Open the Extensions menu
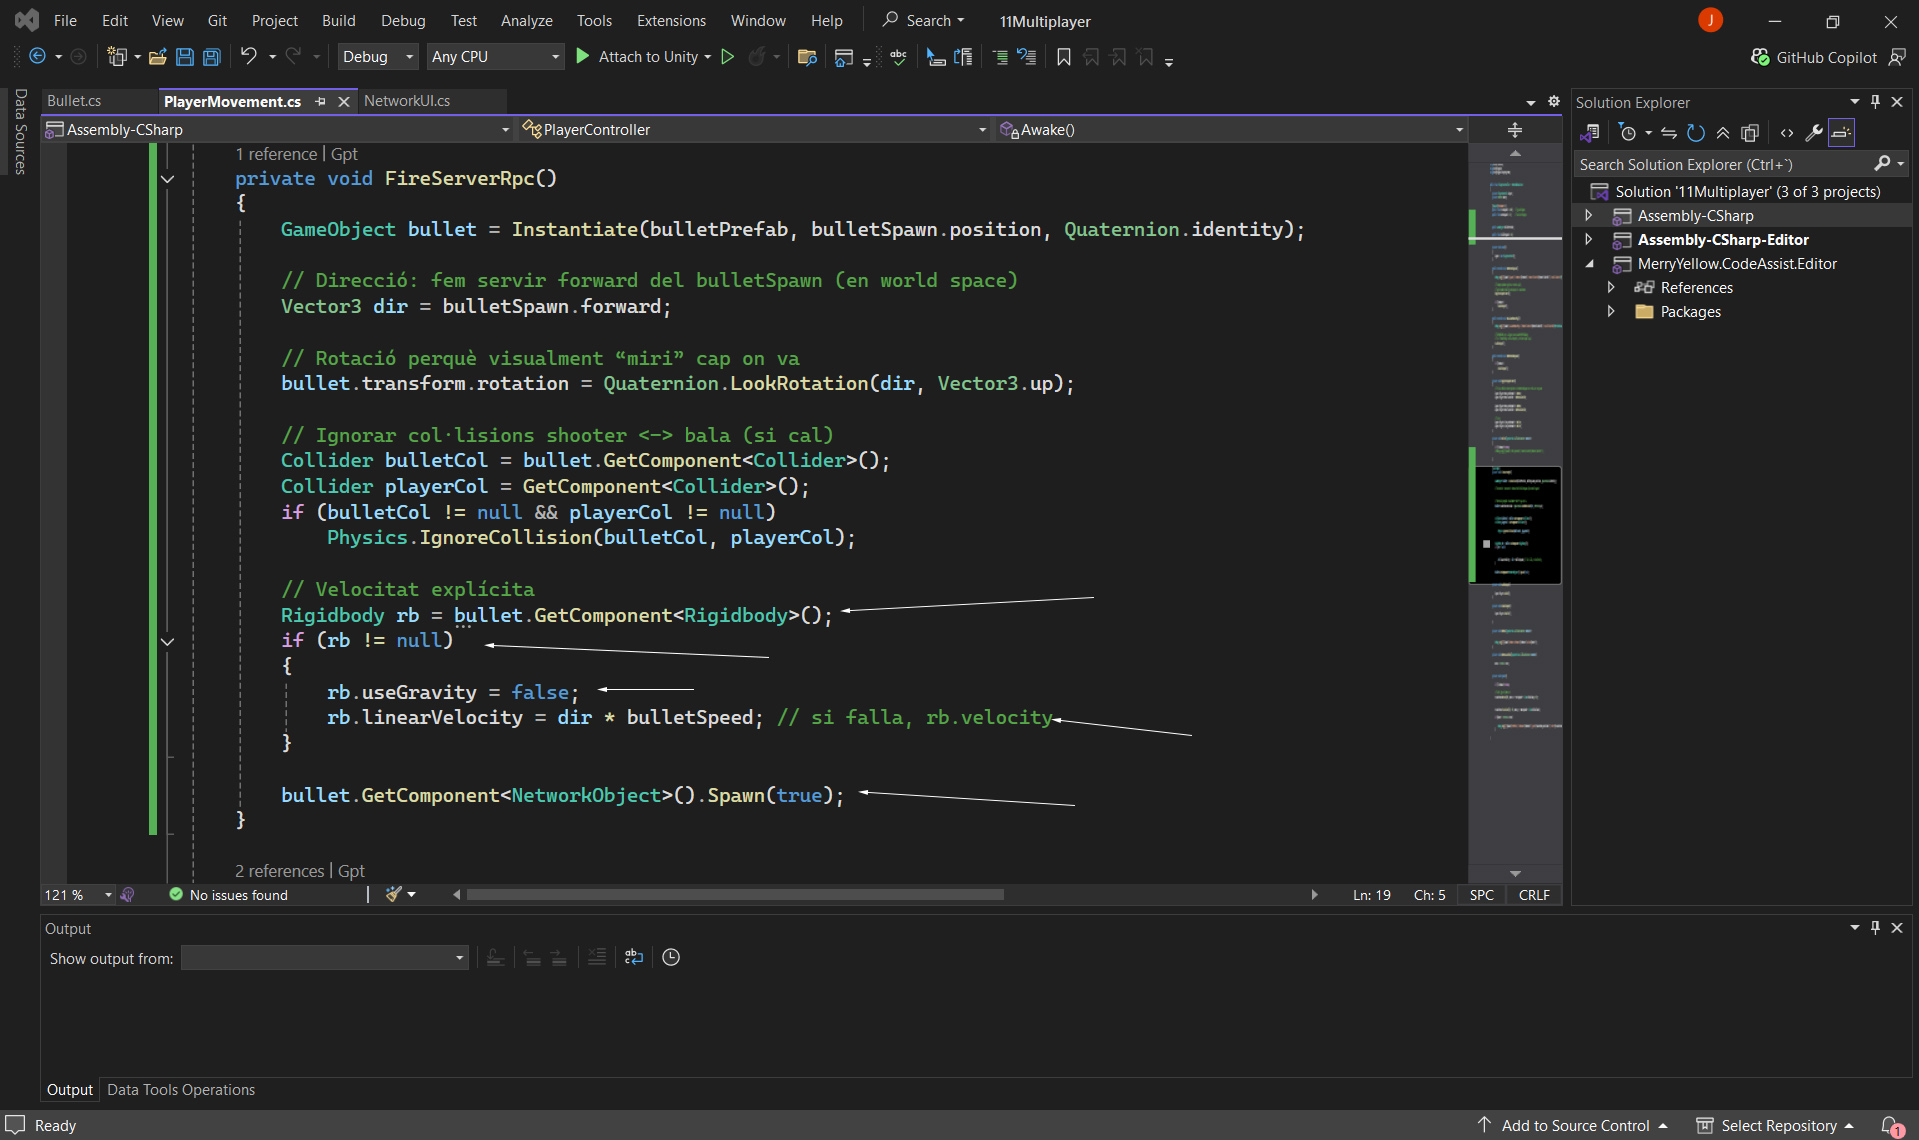 (670, 20)
